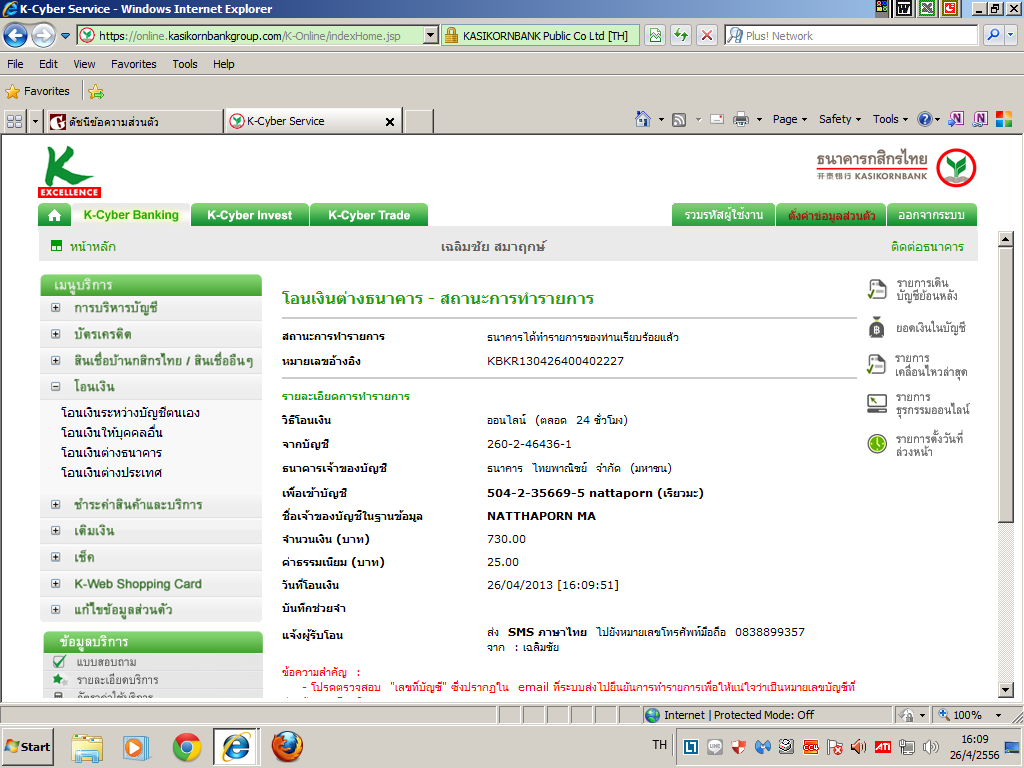Image resolution: width=1024 pixels, height=768 pixels.
Task: Click the Read Mail icon
Action: 717,120
